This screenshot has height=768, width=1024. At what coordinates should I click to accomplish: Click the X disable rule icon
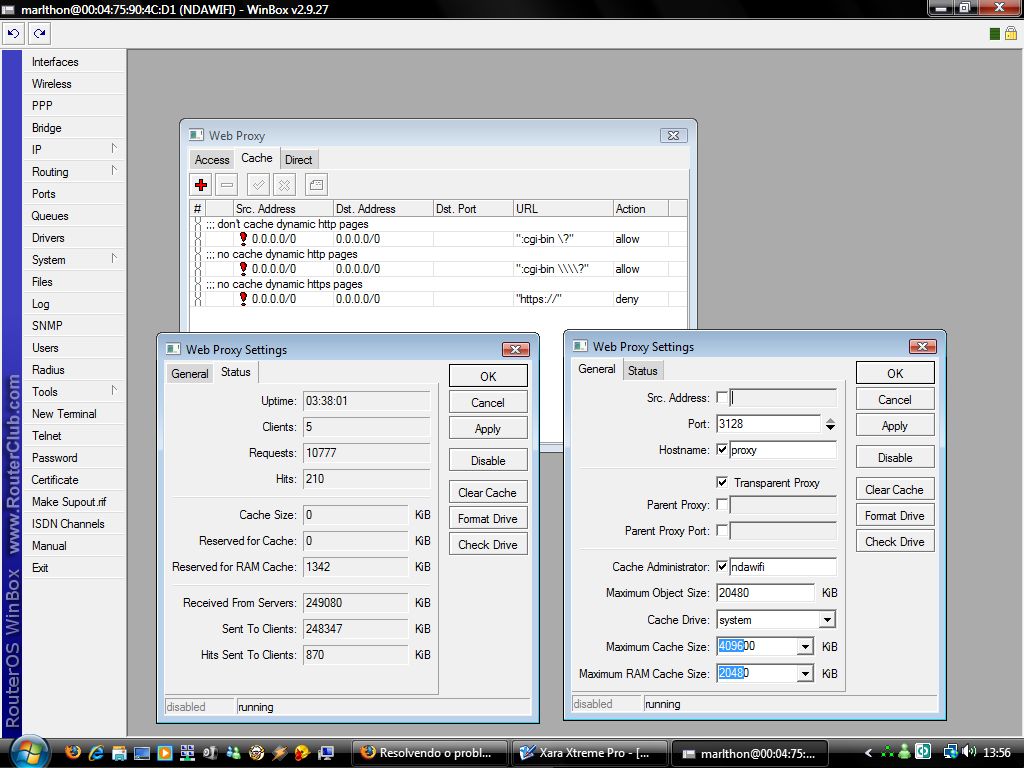point(284,185)
